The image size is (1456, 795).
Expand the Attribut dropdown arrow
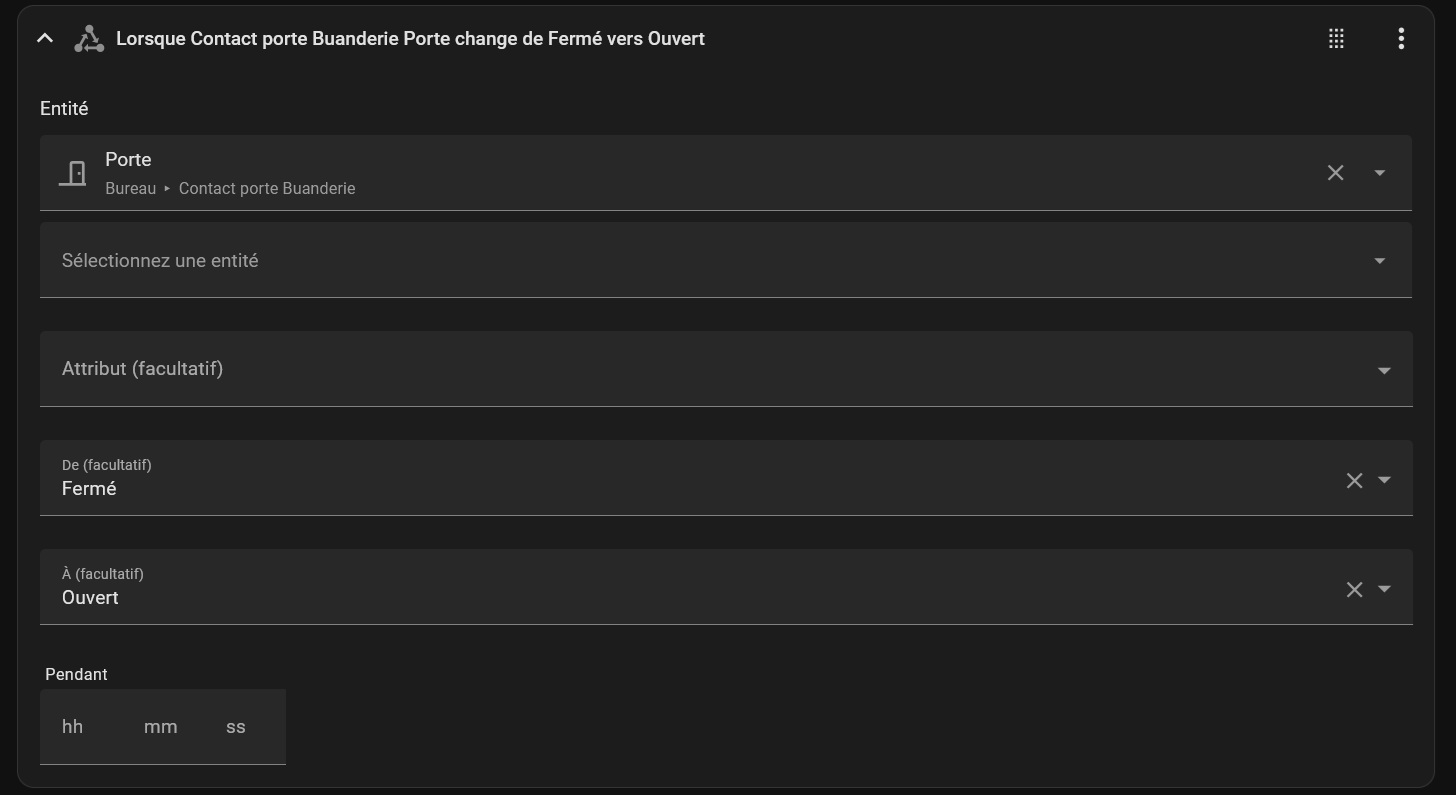1384,371
